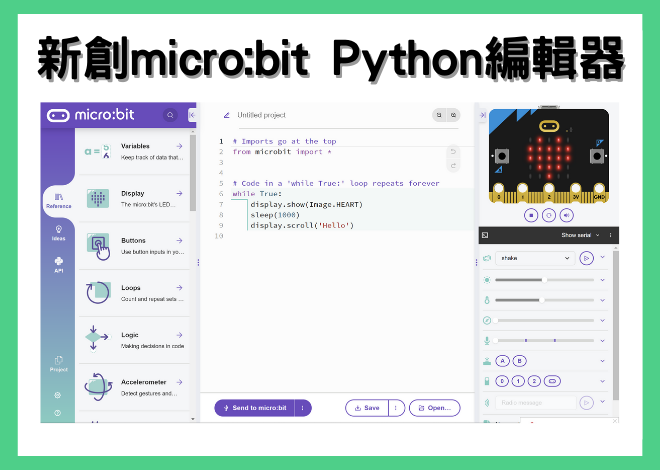Switch to the Project tab
660x470 pixels.
click(59, 364)
